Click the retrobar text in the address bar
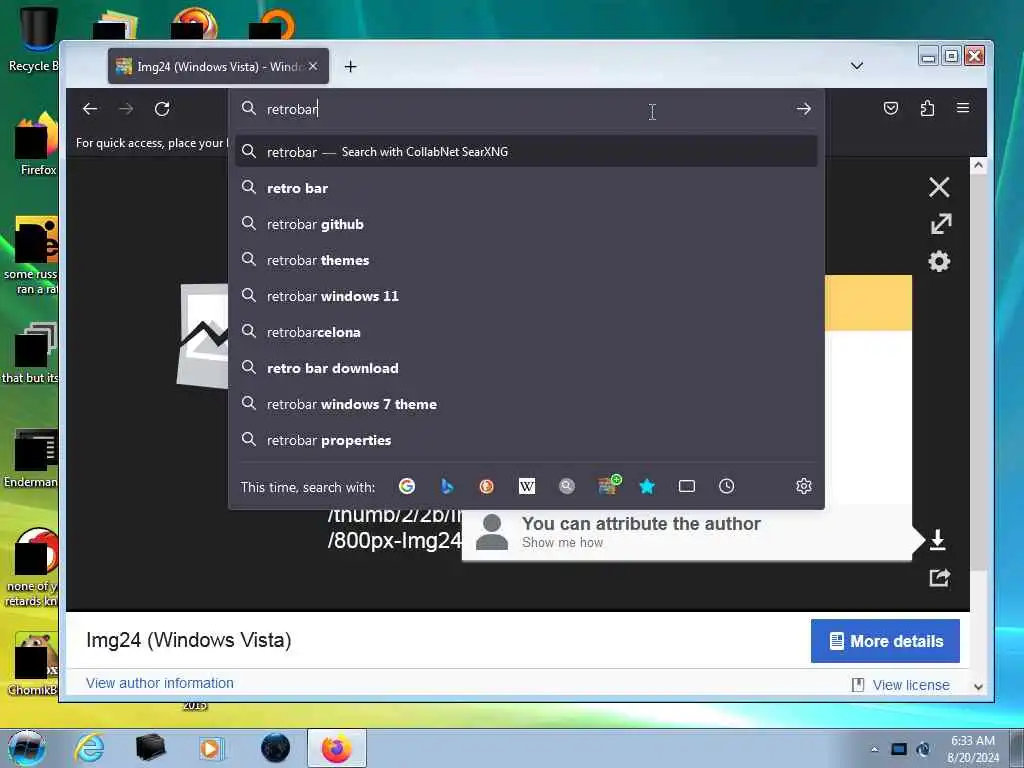 point(292,109)
